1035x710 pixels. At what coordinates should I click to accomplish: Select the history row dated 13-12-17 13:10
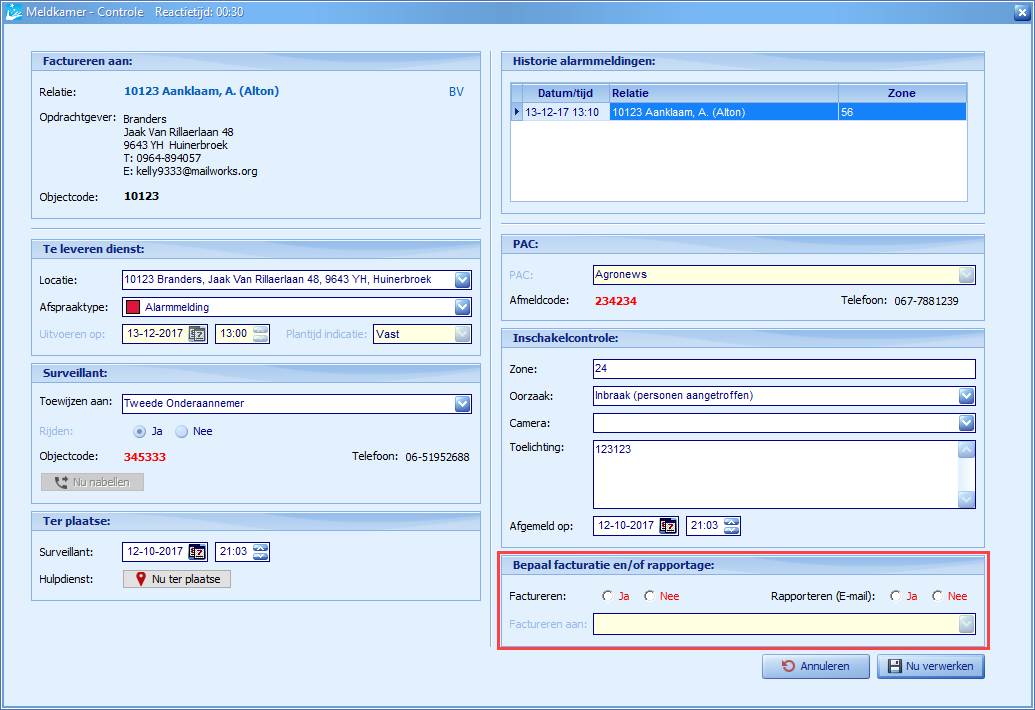(x=739, y=112)
